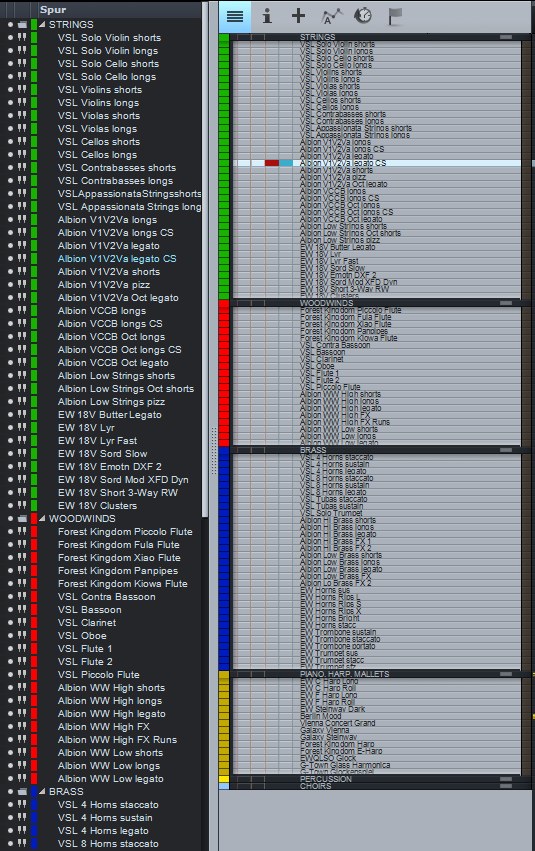Hide the VSL Bassoon track via its dot
This screenshot has width=535, height=851.
pos(10,609)
